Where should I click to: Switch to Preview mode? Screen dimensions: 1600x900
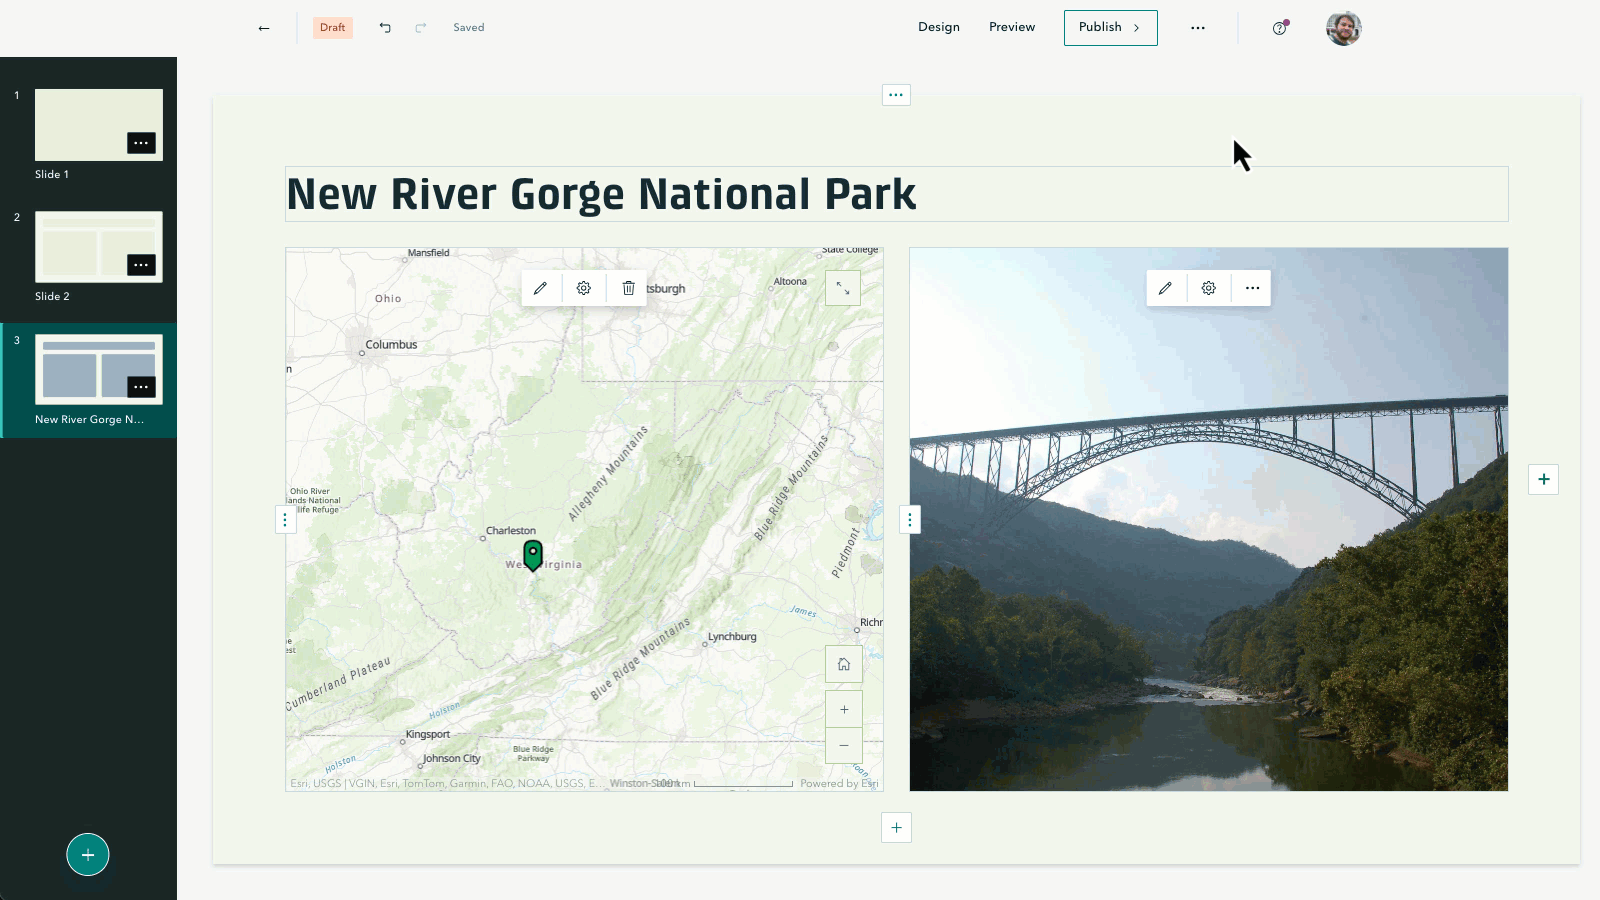[x=1011, y=27]
